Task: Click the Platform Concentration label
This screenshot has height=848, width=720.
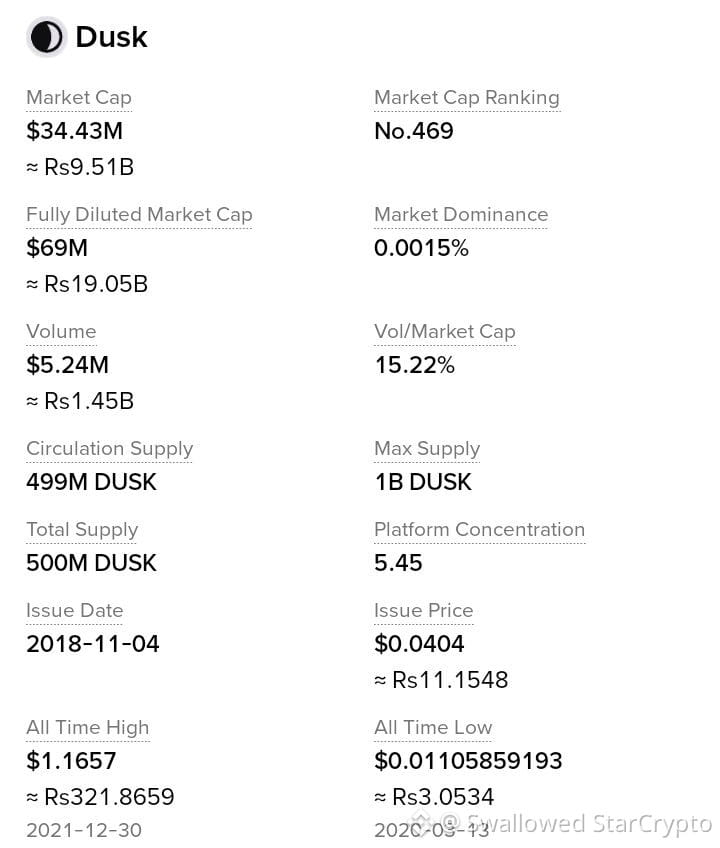Action: click(479, 529)
